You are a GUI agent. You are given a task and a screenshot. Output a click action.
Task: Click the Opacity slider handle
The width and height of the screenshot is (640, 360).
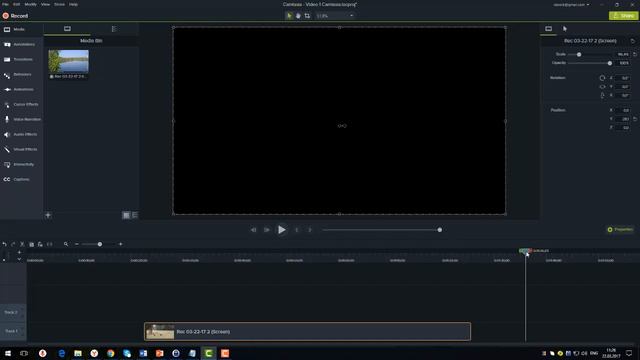click(610, 63)
